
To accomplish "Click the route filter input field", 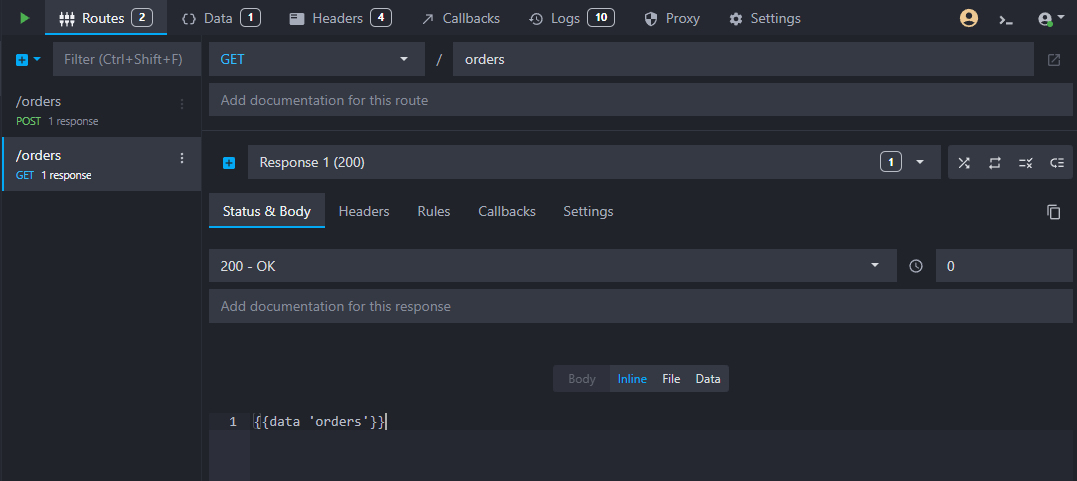I will coord(124,60).
